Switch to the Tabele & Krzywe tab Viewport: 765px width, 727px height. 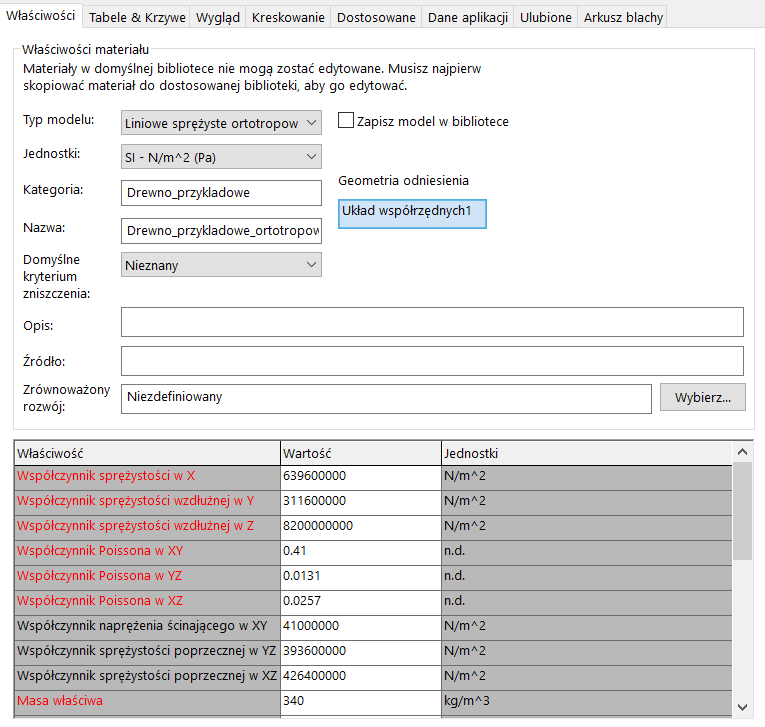click(137, 18)
